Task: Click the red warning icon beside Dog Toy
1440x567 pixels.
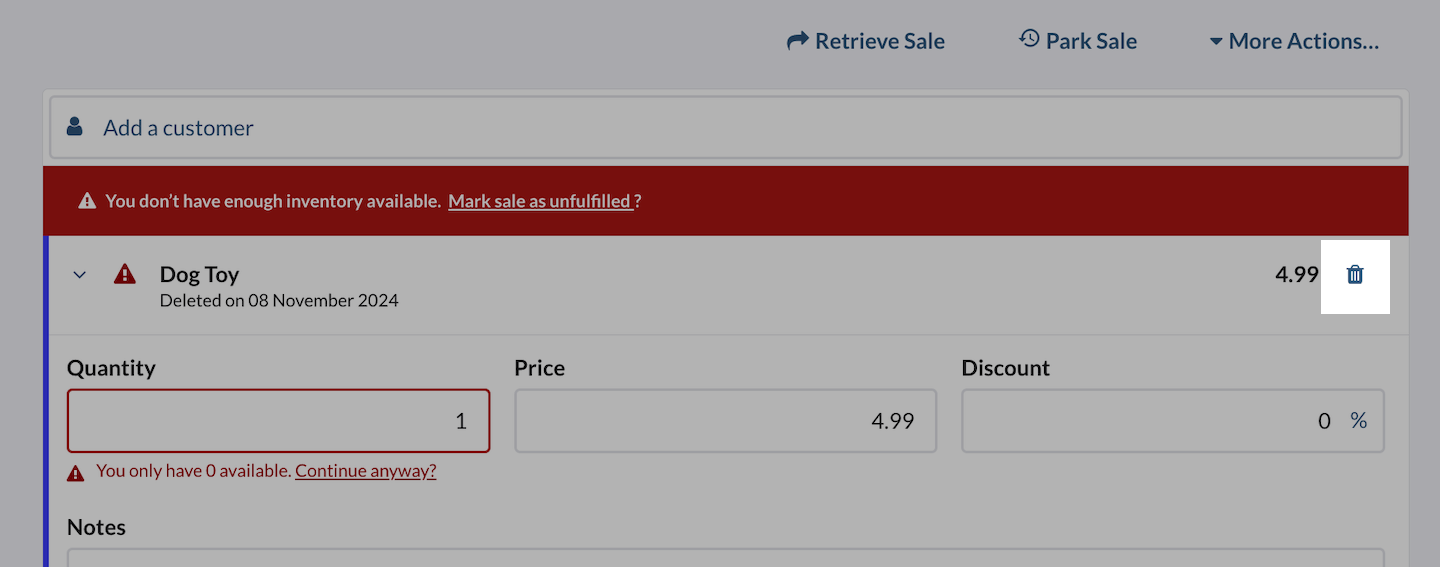Action: (x=125, y=274)
